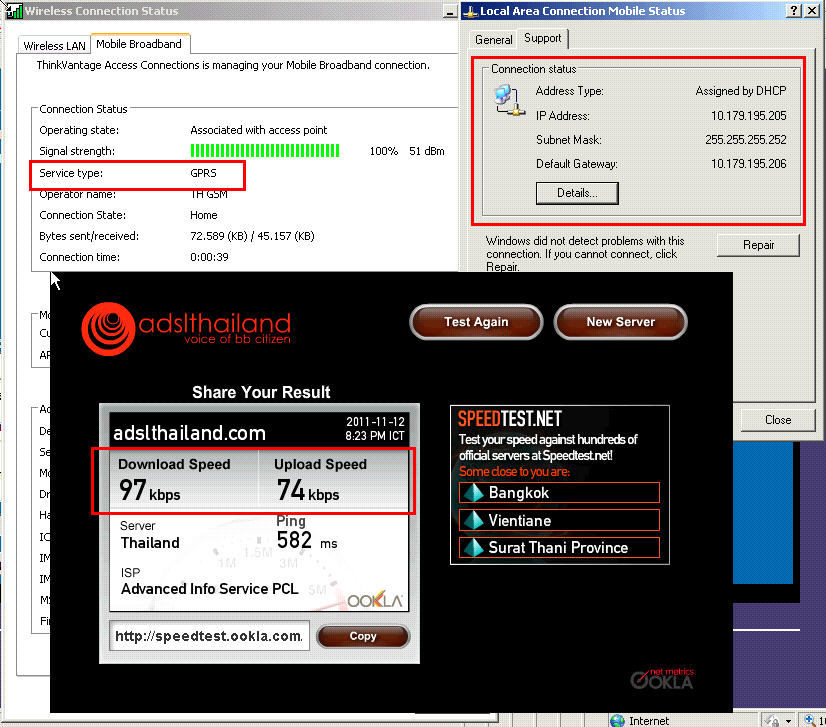Screen dimensions: 826x727
Task: Click the Assigned by DHCP value
Action: pos(741,91)
